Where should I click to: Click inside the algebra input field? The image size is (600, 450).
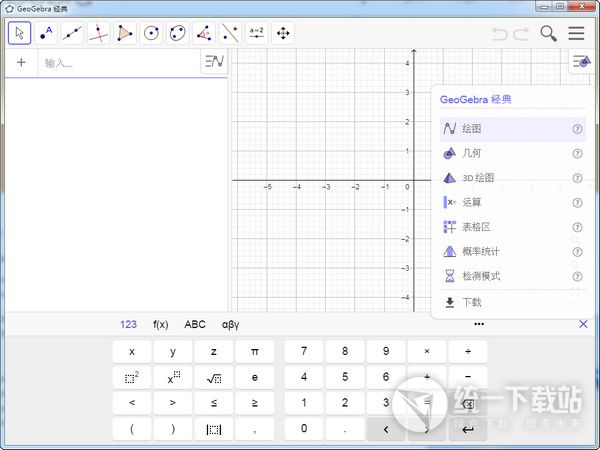119,63
